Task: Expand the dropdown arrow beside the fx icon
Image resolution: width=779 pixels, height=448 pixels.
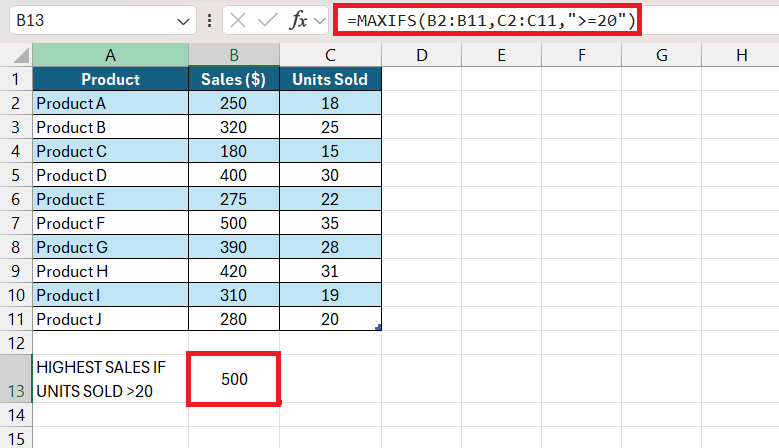Action: [x=319, y=21]
